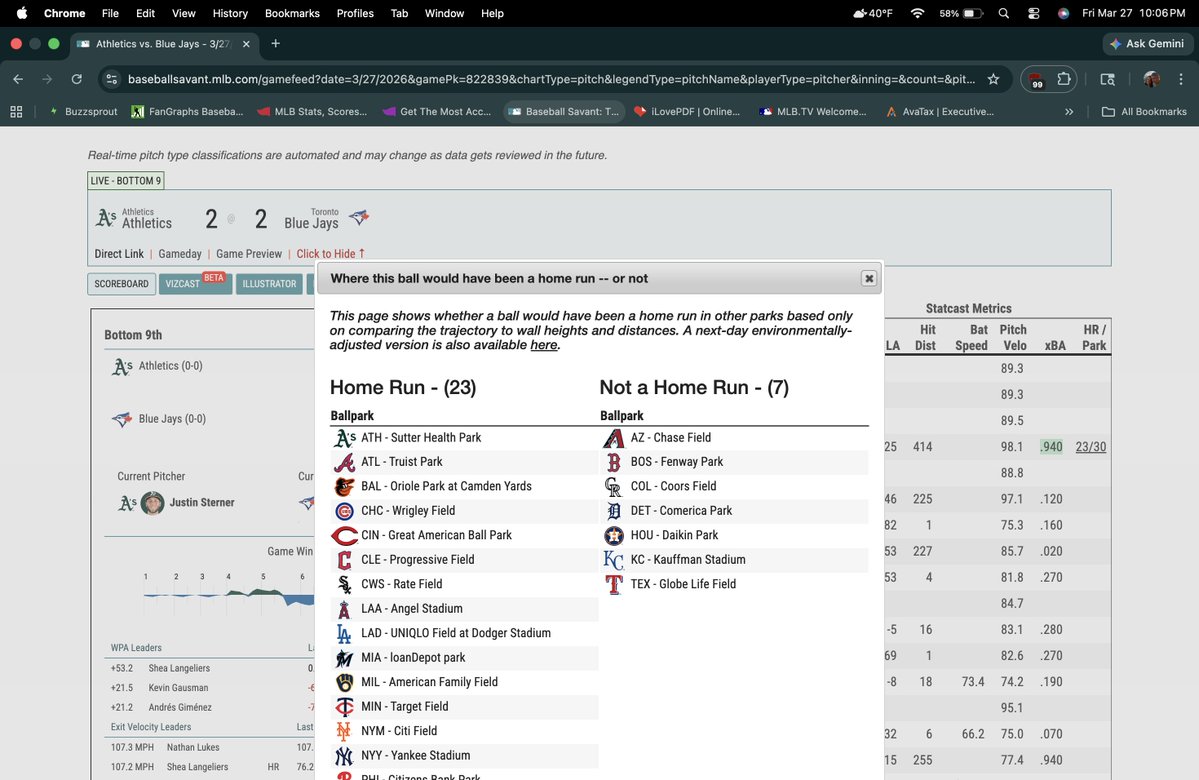Open the Direct Link
This screenshot has height=780, width=1199.
click(x=119, y=254)
